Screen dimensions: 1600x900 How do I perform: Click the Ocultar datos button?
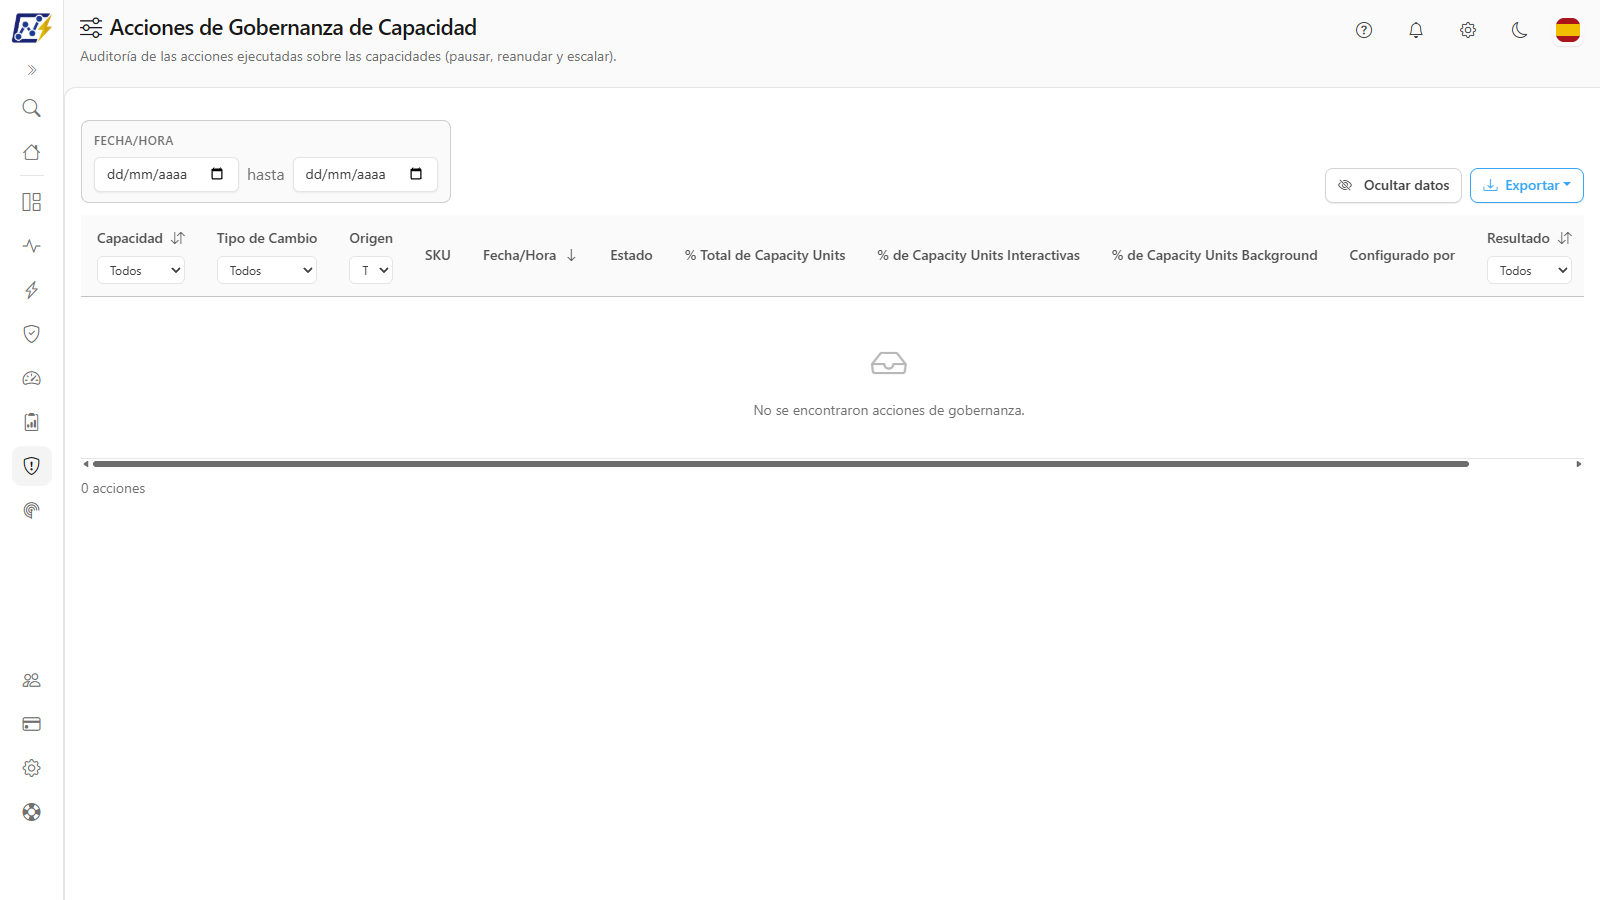point(1394,185)
